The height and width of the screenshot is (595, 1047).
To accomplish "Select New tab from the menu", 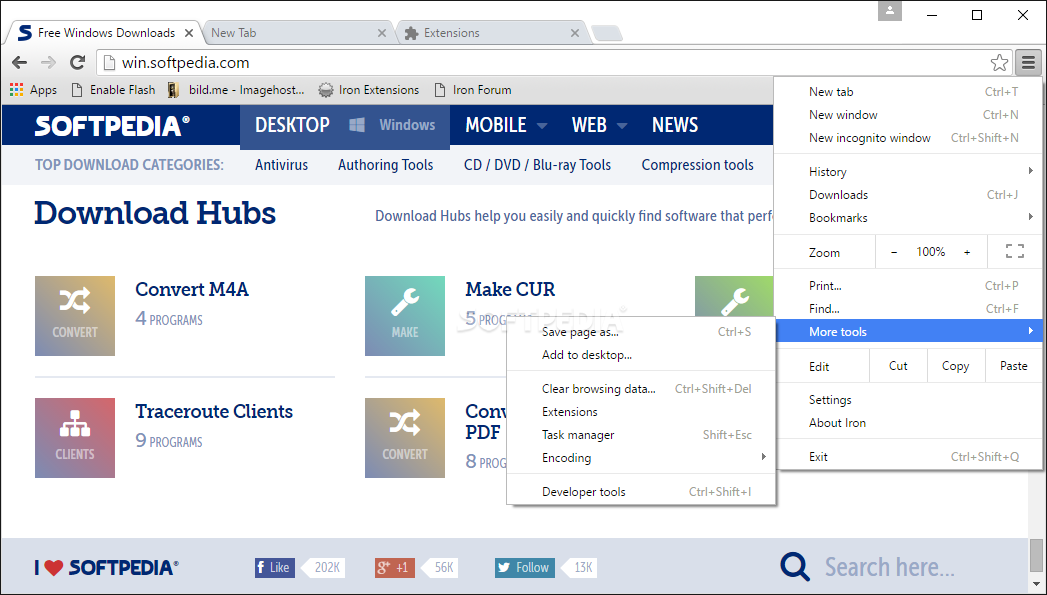I will (908, 92).
